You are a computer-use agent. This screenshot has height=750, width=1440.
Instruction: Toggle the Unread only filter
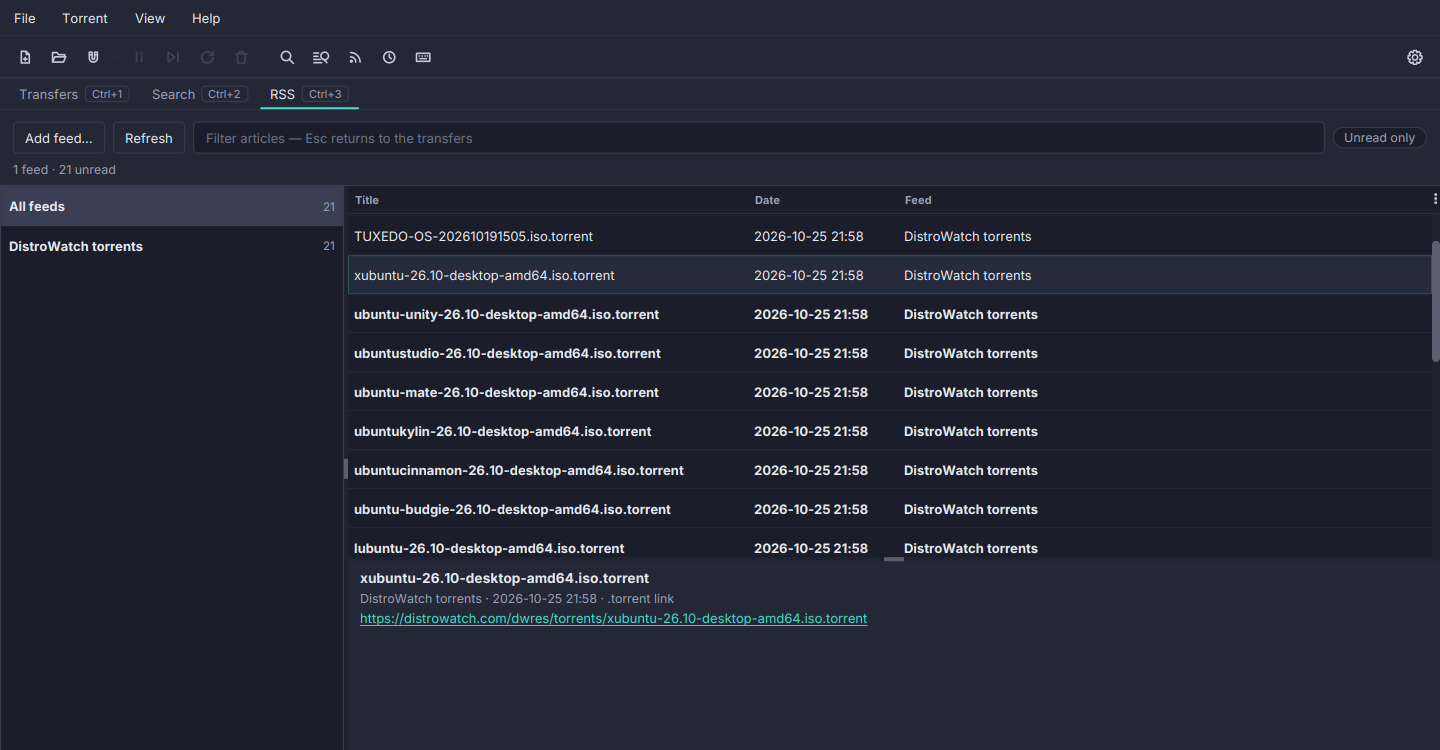1379,138
